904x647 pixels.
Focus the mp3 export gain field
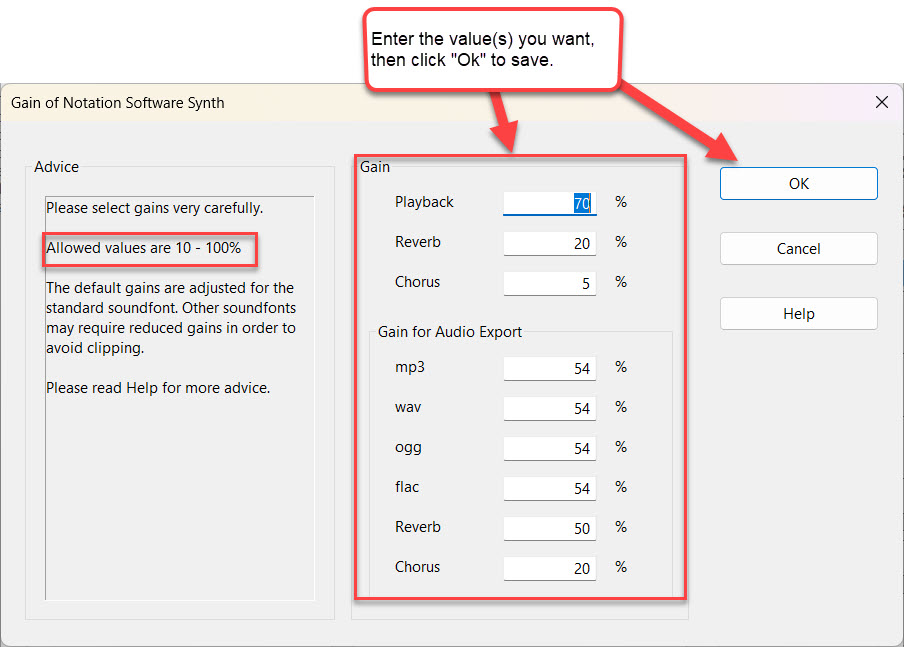(549, 368)
